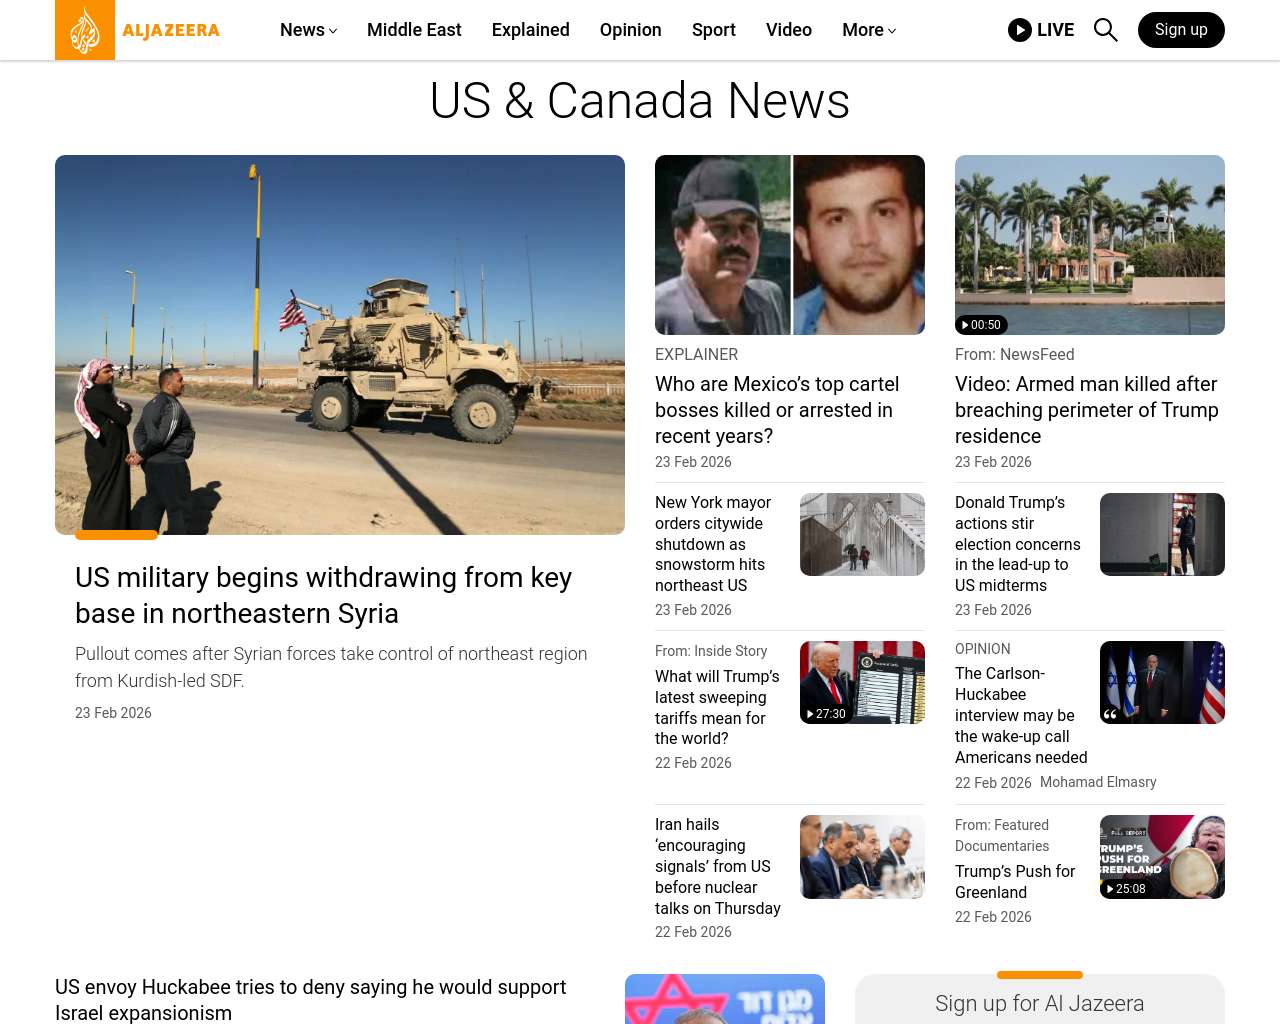
Task: Open the Middle East section
Action: [414, 30]
